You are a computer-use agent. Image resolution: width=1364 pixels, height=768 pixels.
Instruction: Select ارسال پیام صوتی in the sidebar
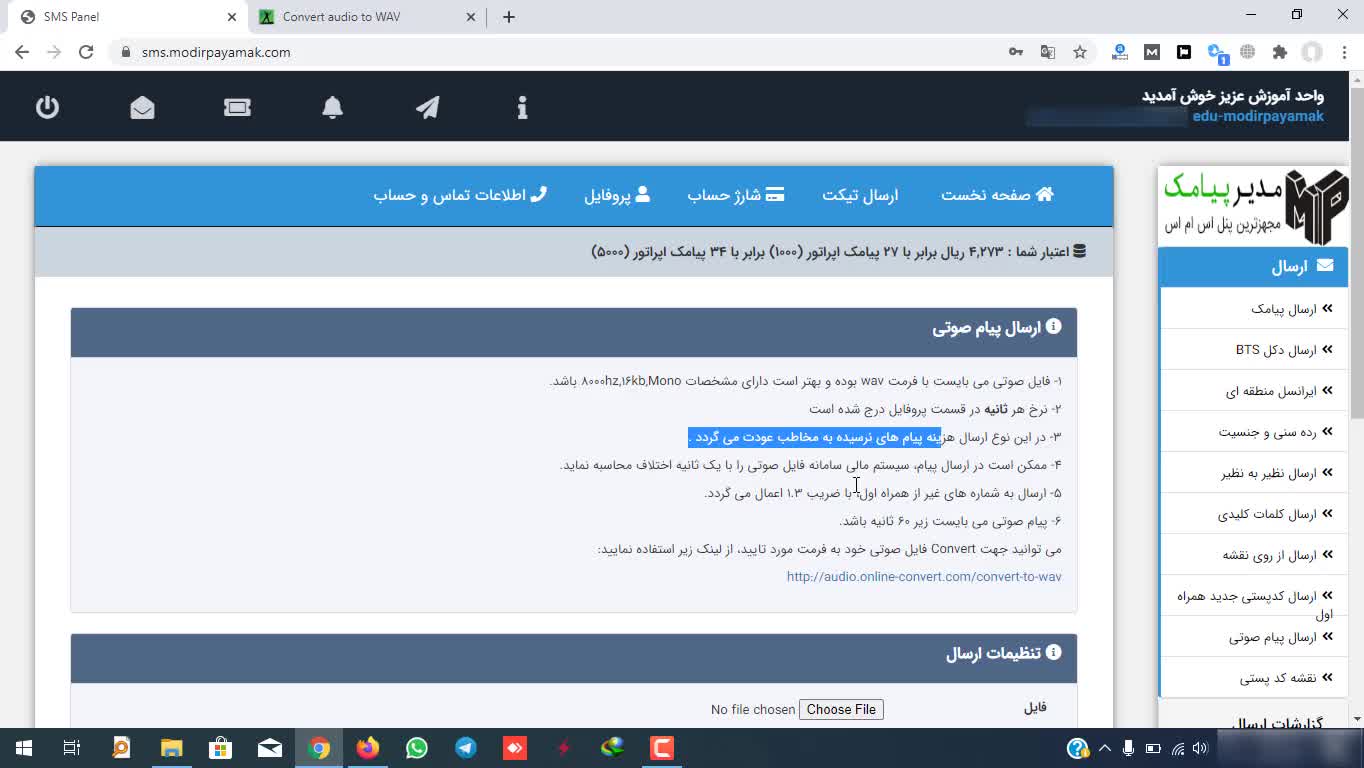(1254, 637)
